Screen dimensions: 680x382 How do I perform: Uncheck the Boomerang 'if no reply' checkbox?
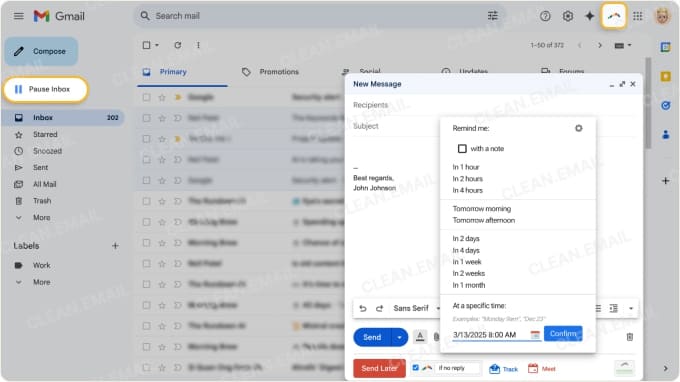click(415, 368)
